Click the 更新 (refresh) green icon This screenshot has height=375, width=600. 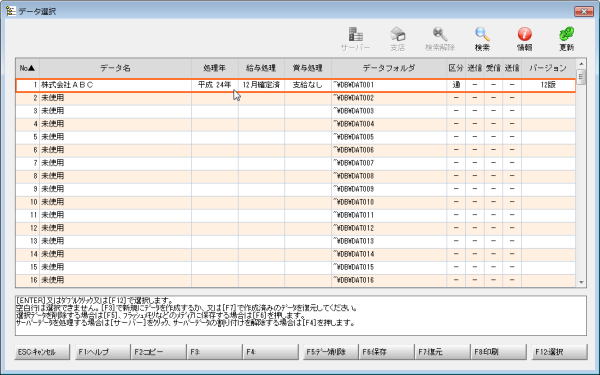[x=566, y=39]
